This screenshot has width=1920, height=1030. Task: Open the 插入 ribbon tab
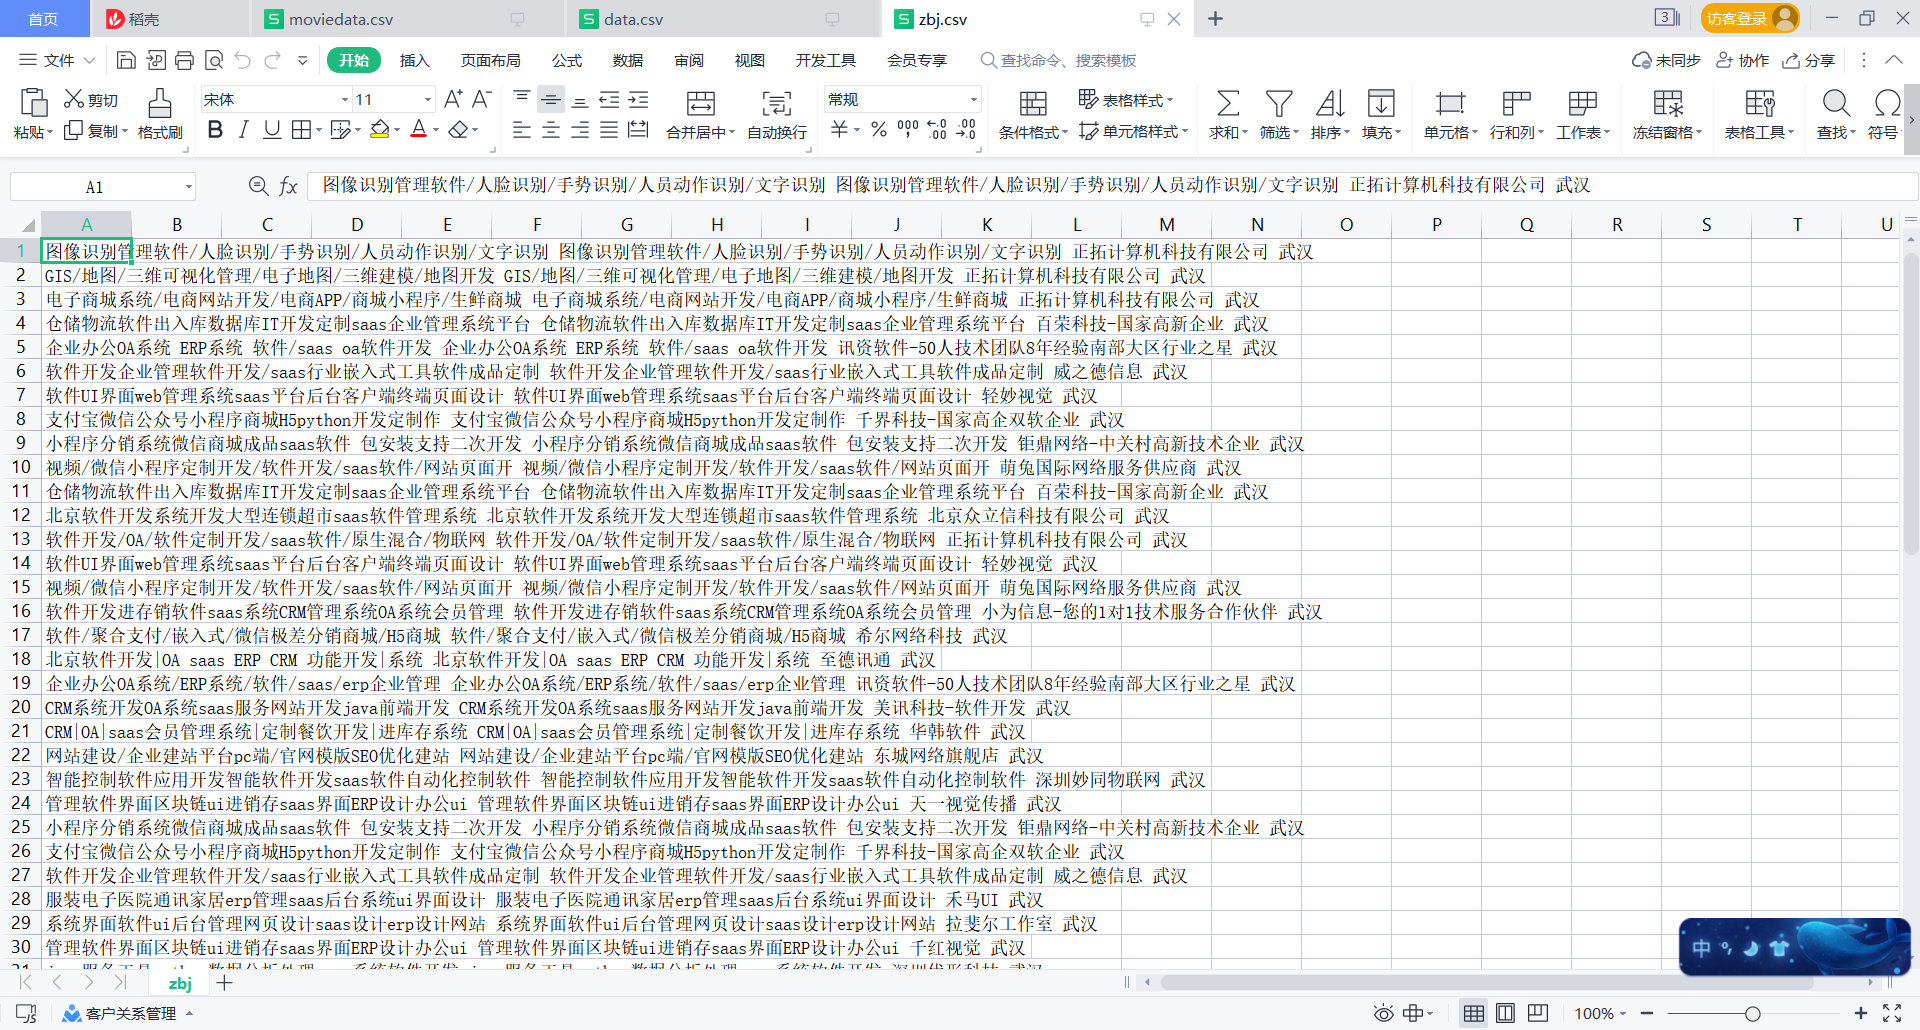(414, 60)
